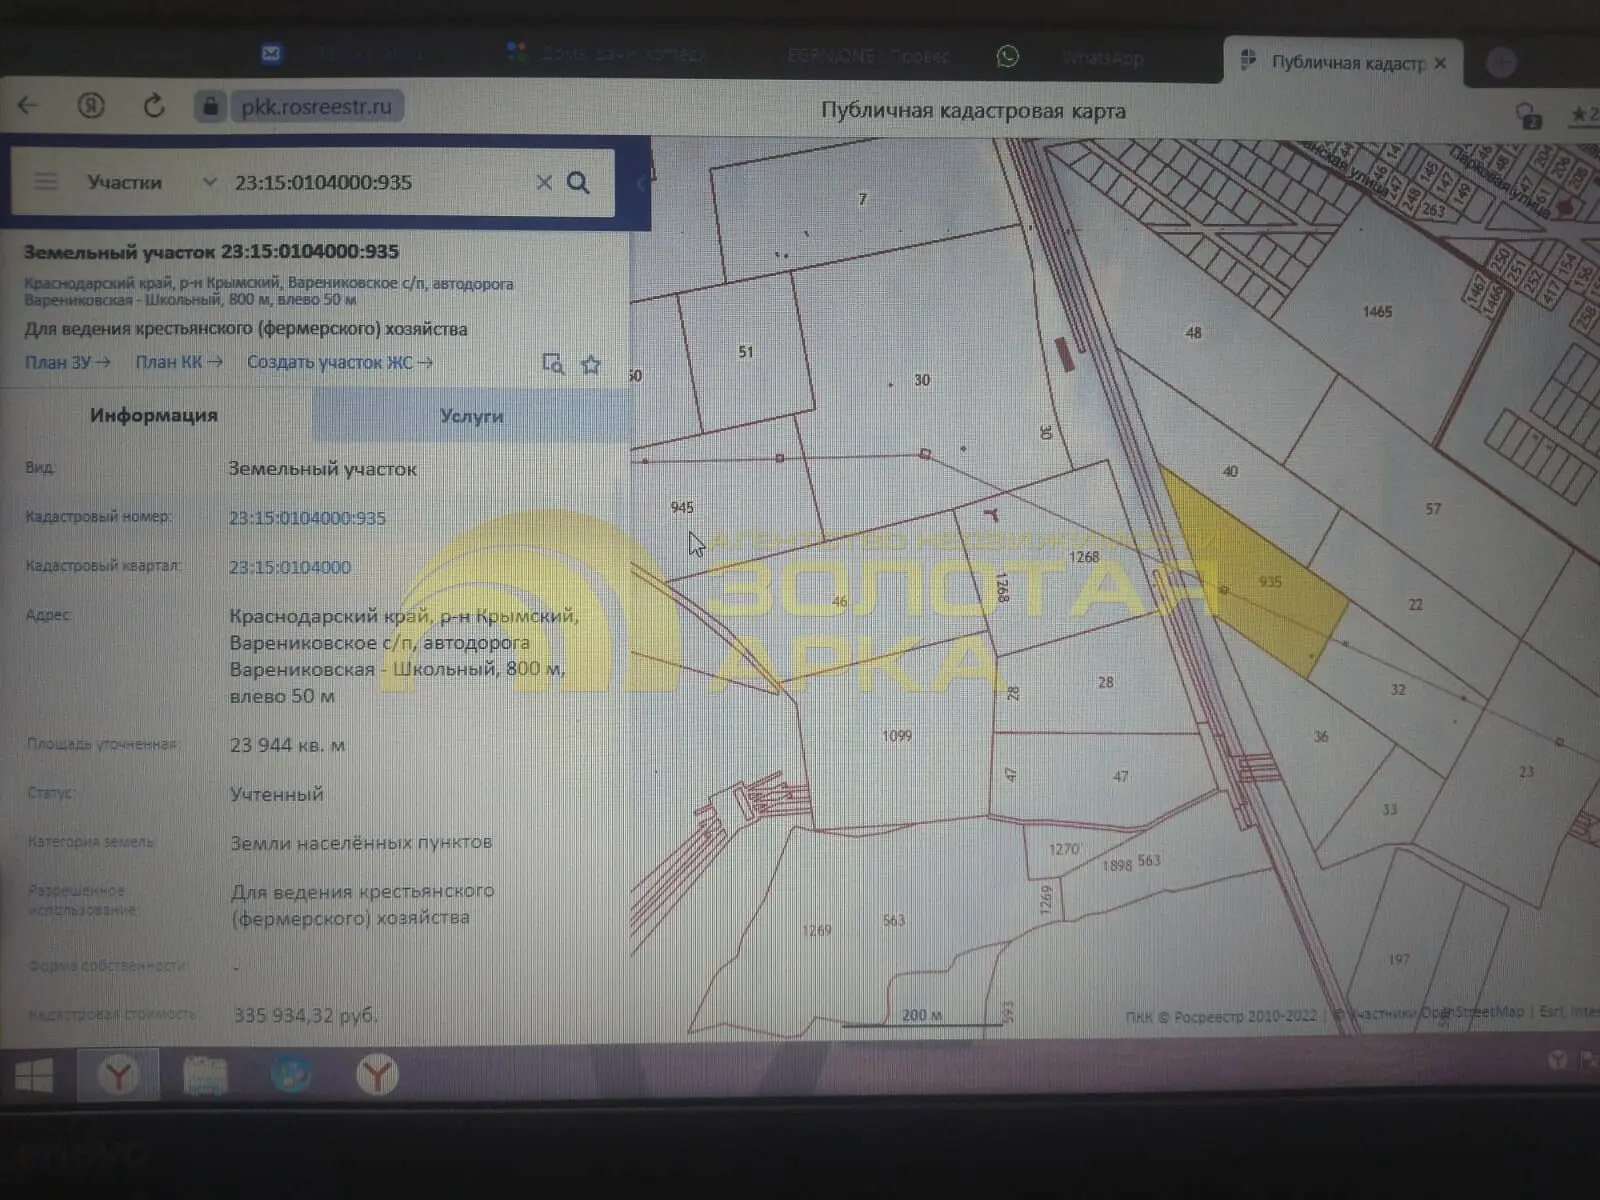Go back in browser history
Viewport: 1600px width, 1200px height.
tap(28, 104)
